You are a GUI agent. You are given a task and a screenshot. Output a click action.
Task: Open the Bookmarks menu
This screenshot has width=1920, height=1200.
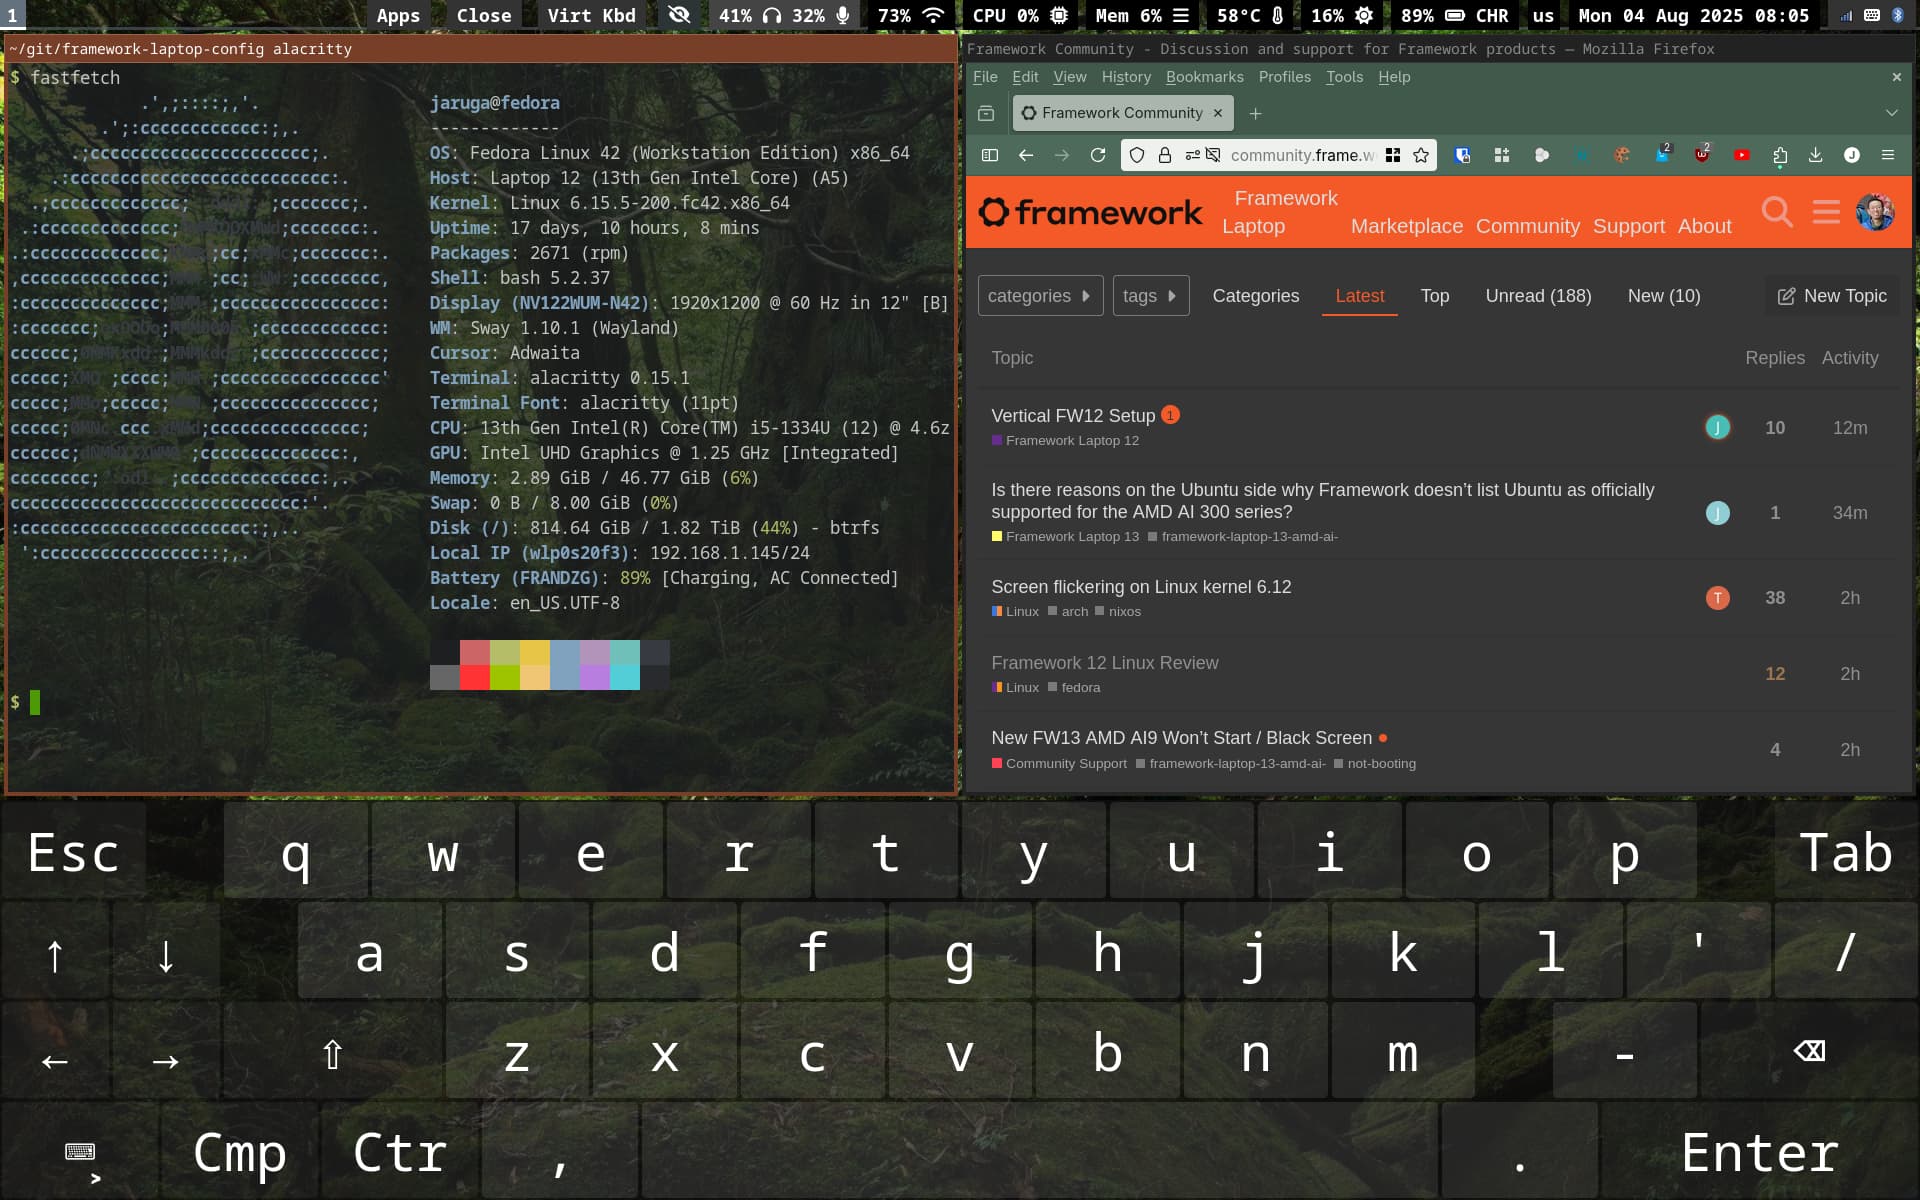(x=1204, y=77)
